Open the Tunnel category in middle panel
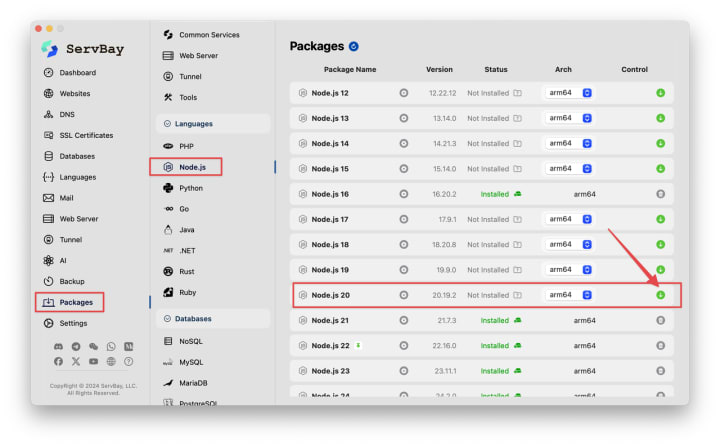This screenshot has width=720, height=446. [183, 76]
